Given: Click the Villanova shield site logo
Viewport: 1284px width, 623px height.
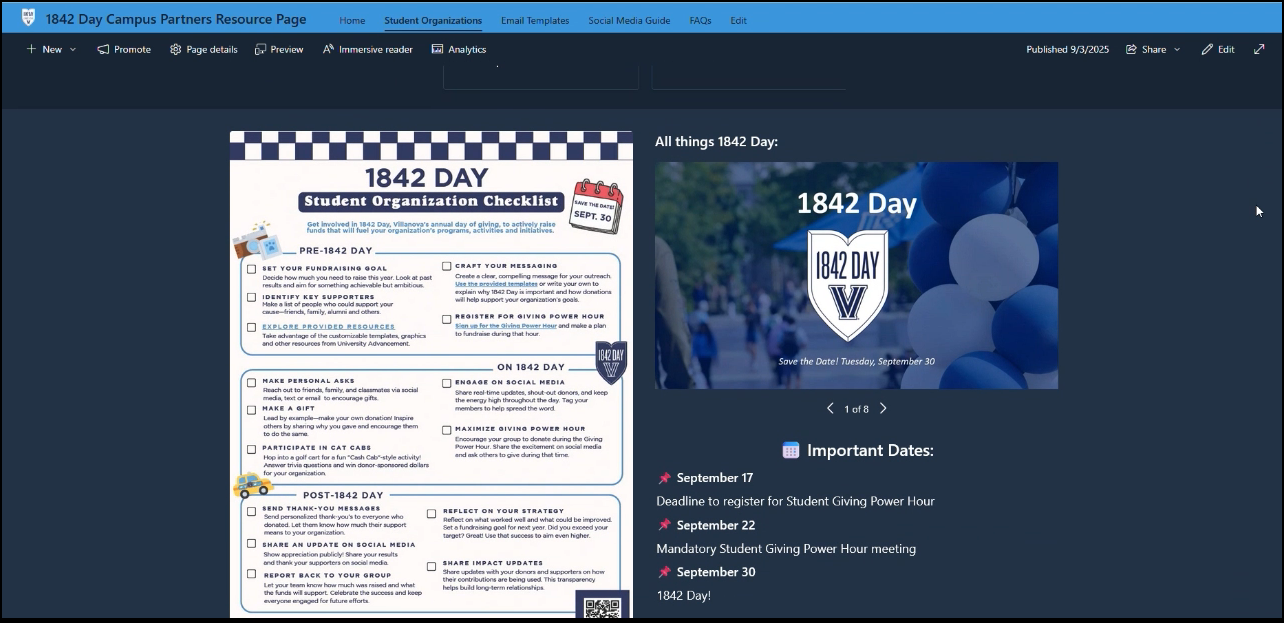Looking at the screenshot, I should (28, 18).
